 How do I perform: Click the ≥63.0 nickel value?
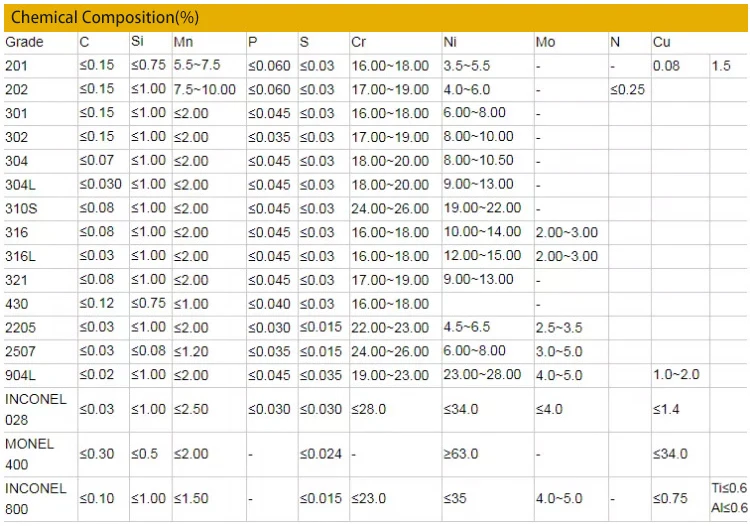coord(461,454)
